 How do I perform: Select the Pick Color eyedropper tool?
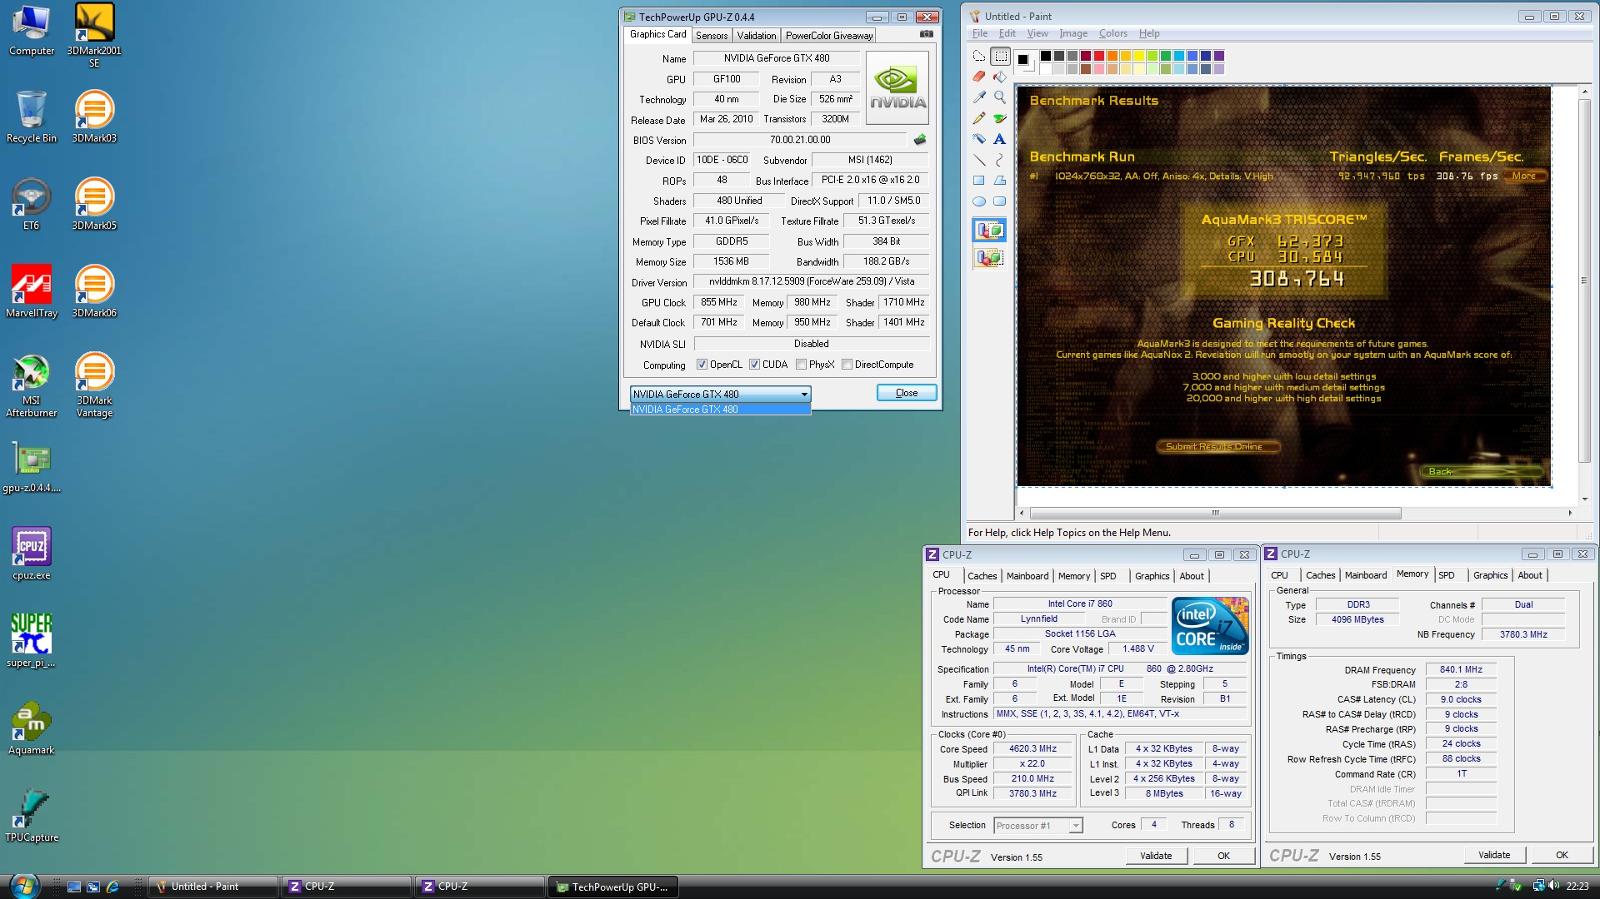[979, 98]
